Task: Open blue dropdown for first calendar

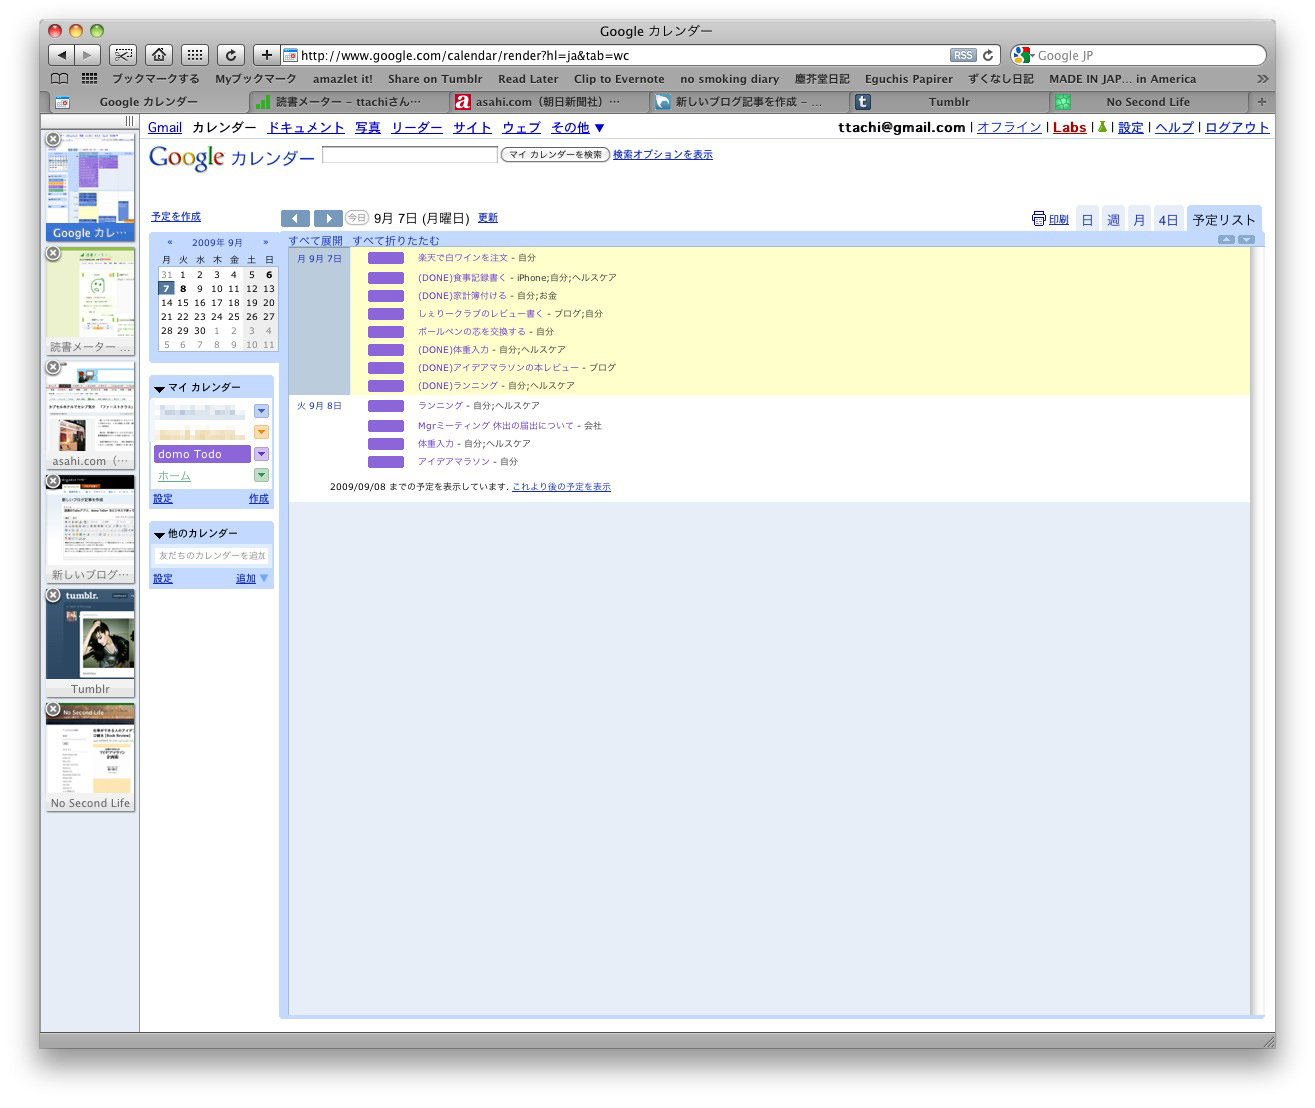Action: tap(261, 411)
